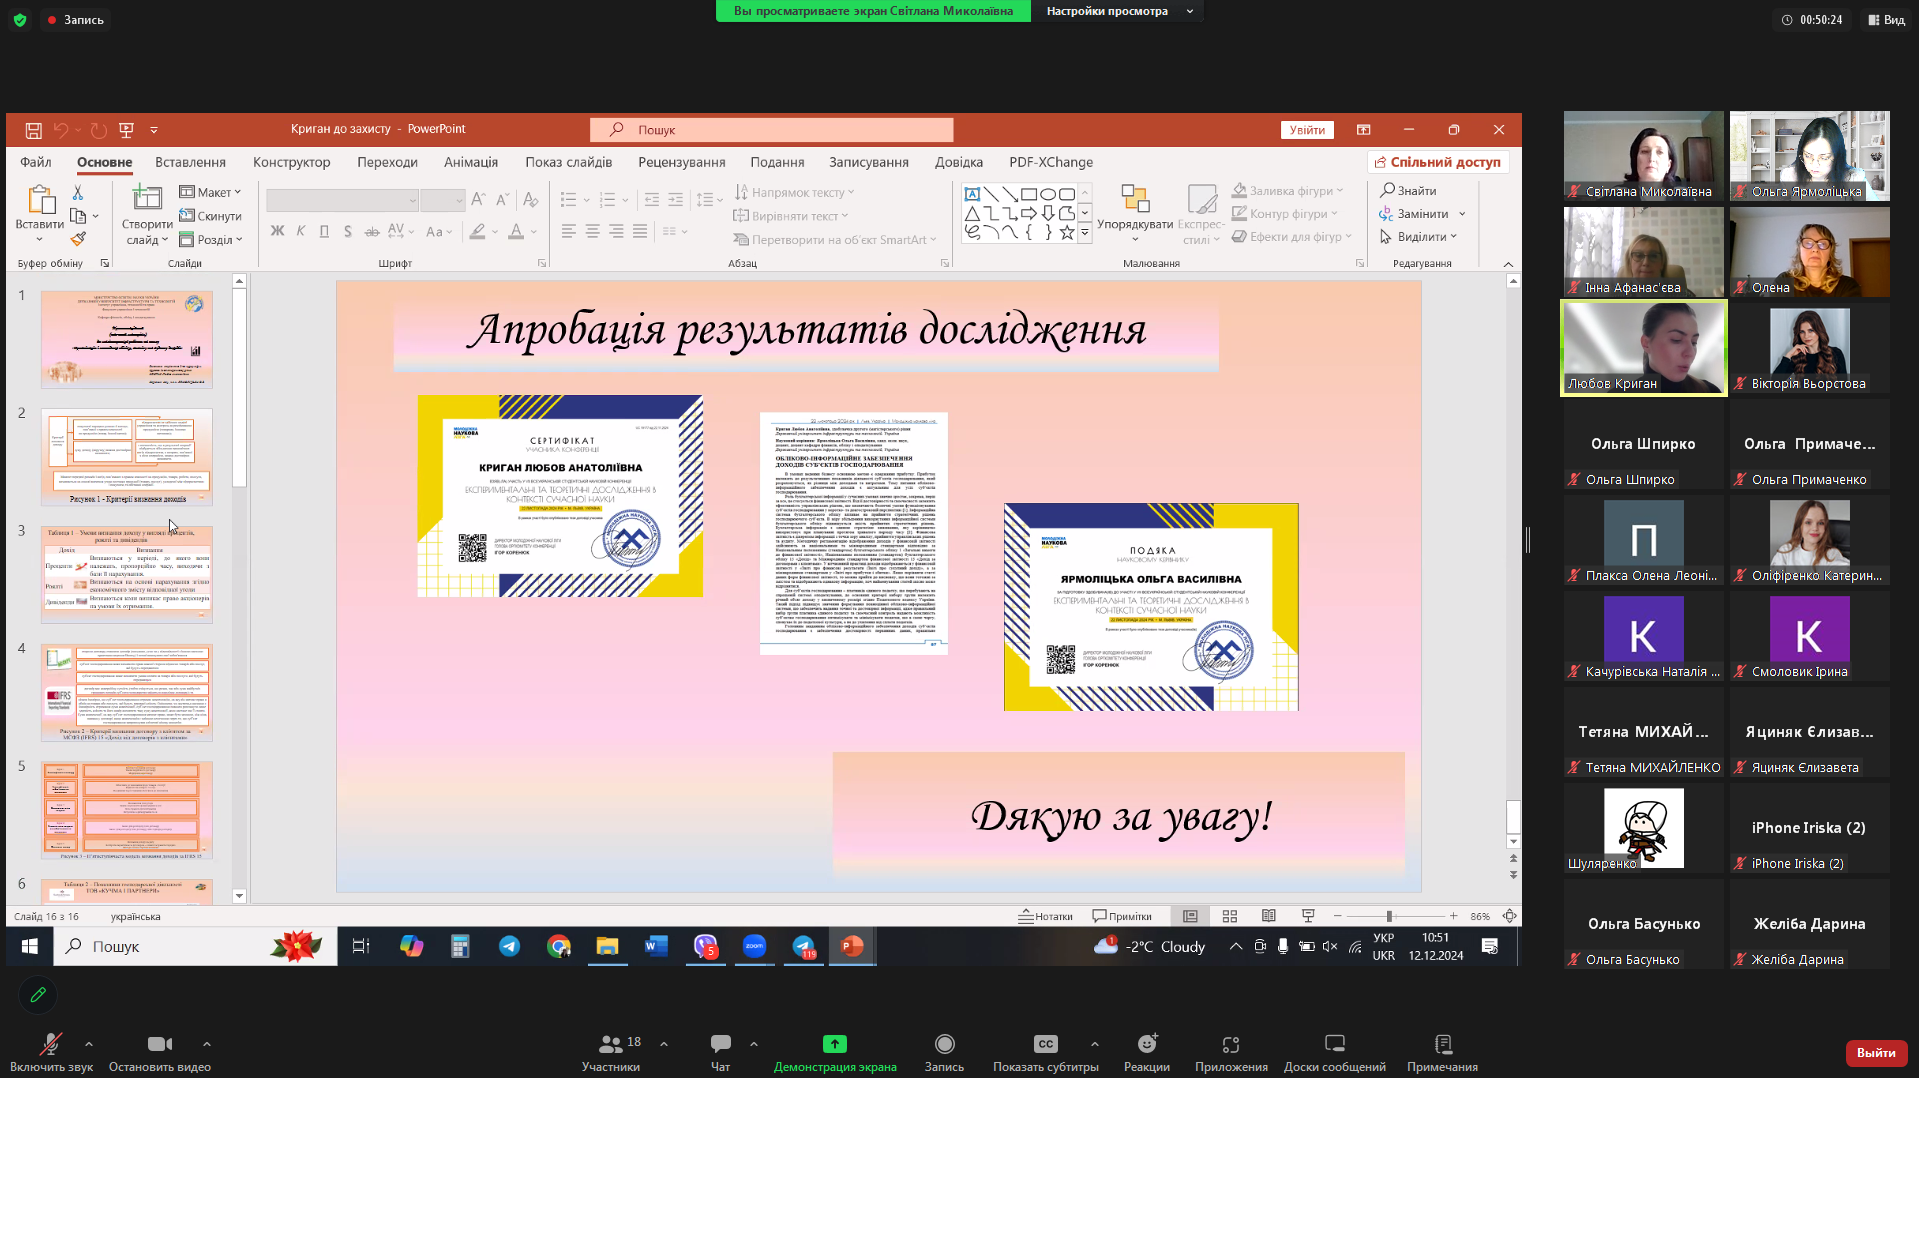Expand Контур фігури shape outline dropdown

(x=1285, y=213)
